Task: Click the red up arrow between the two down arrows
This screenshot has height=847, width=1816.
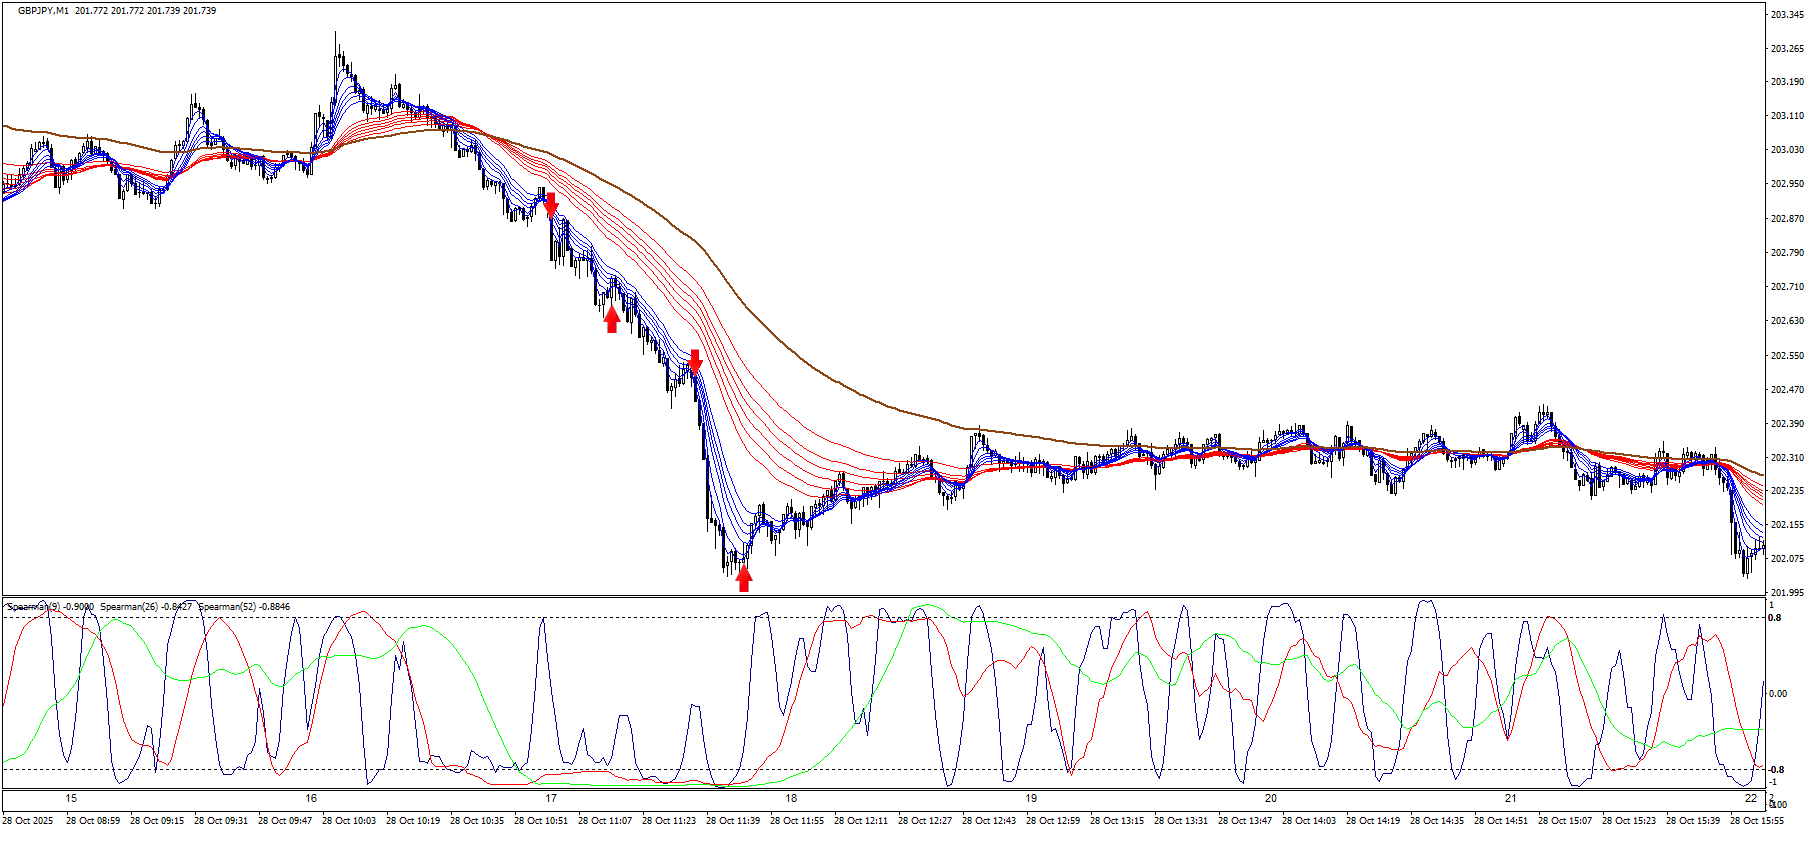Action: point(612,319)
